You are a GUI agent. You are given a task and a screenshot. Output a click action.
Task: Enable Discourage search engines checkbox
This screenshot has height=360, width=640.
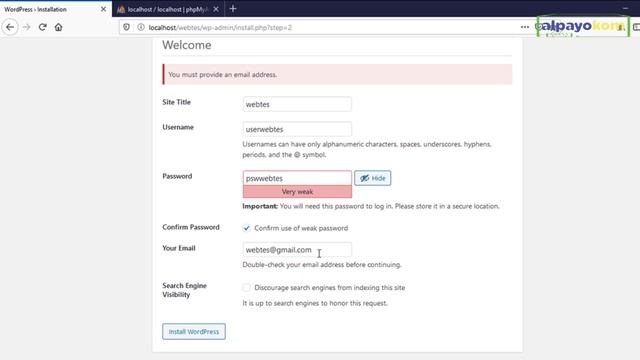coord(247,287)
